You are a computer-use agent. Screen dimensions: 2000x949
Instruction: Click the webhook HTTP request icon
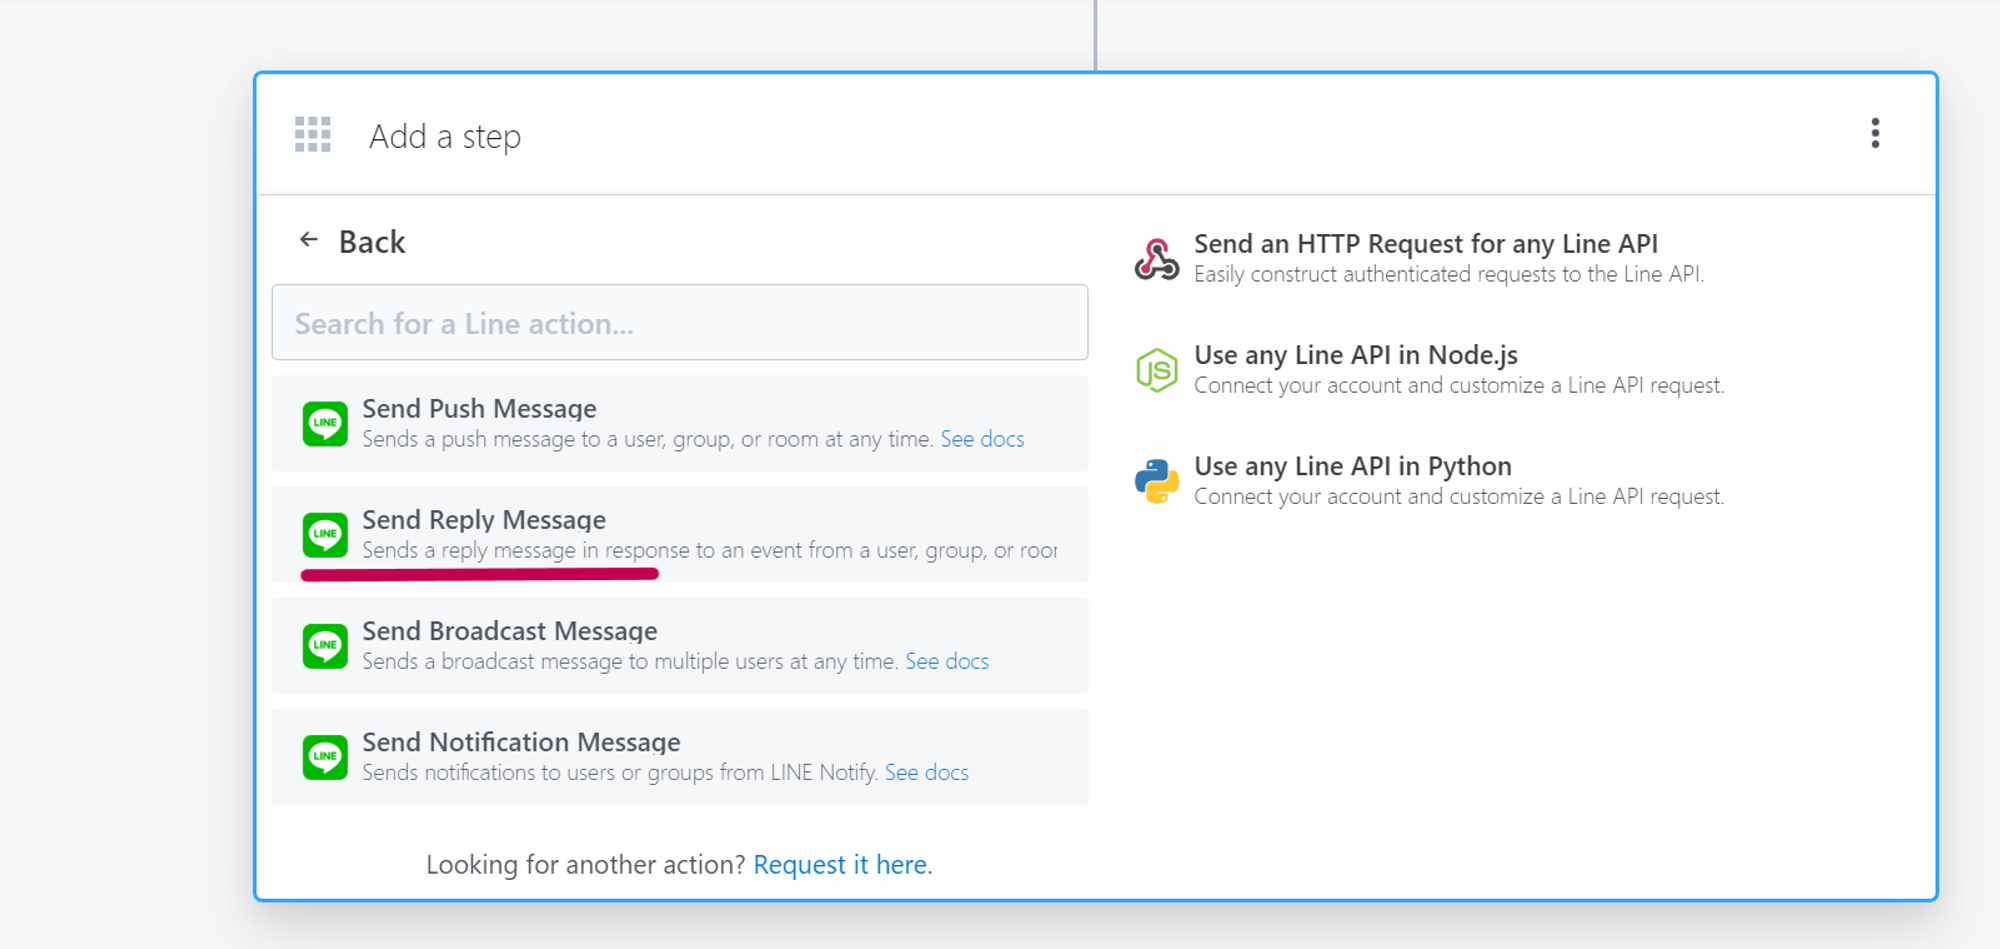[x=1157, y=259]
